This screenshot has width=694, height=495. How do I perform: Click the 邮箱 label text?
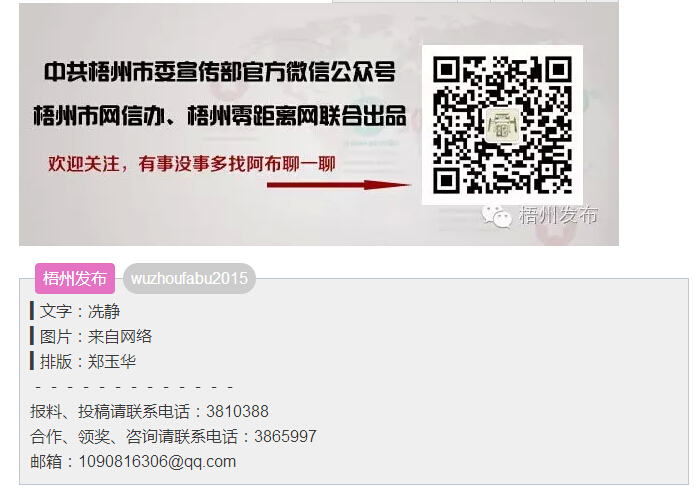[46, 462]
